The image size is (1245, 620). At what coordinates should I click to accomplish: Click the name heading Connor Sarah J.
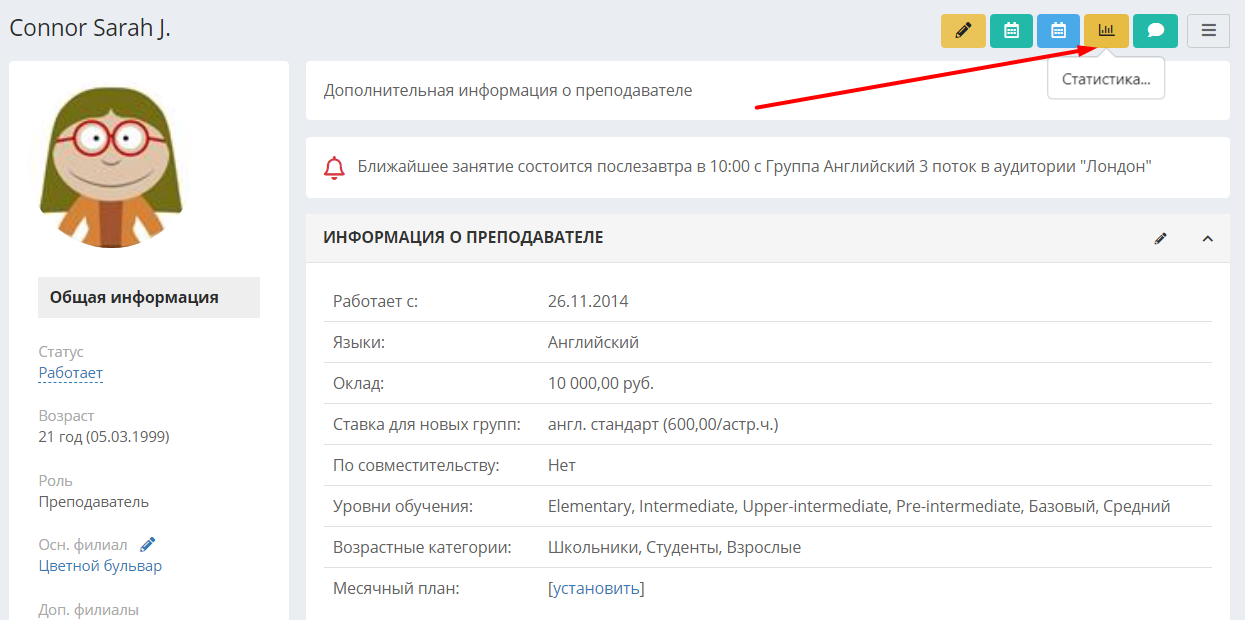pos(90,28)
